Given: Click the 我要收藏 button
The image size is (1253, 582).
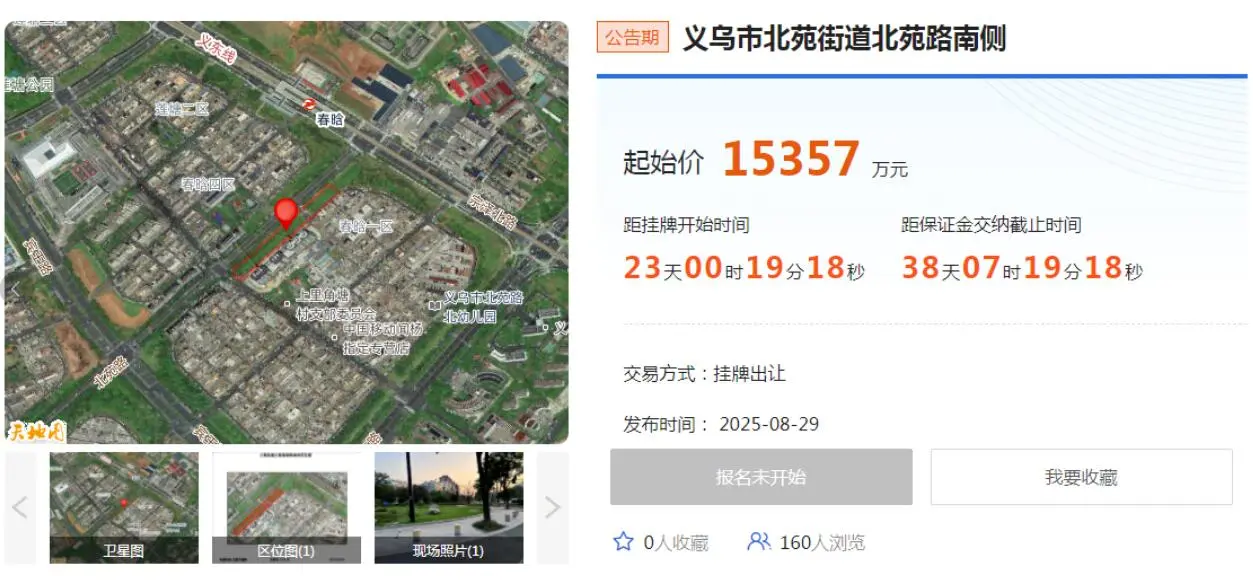Looking at the screenshot, I should coord(1081,477).
